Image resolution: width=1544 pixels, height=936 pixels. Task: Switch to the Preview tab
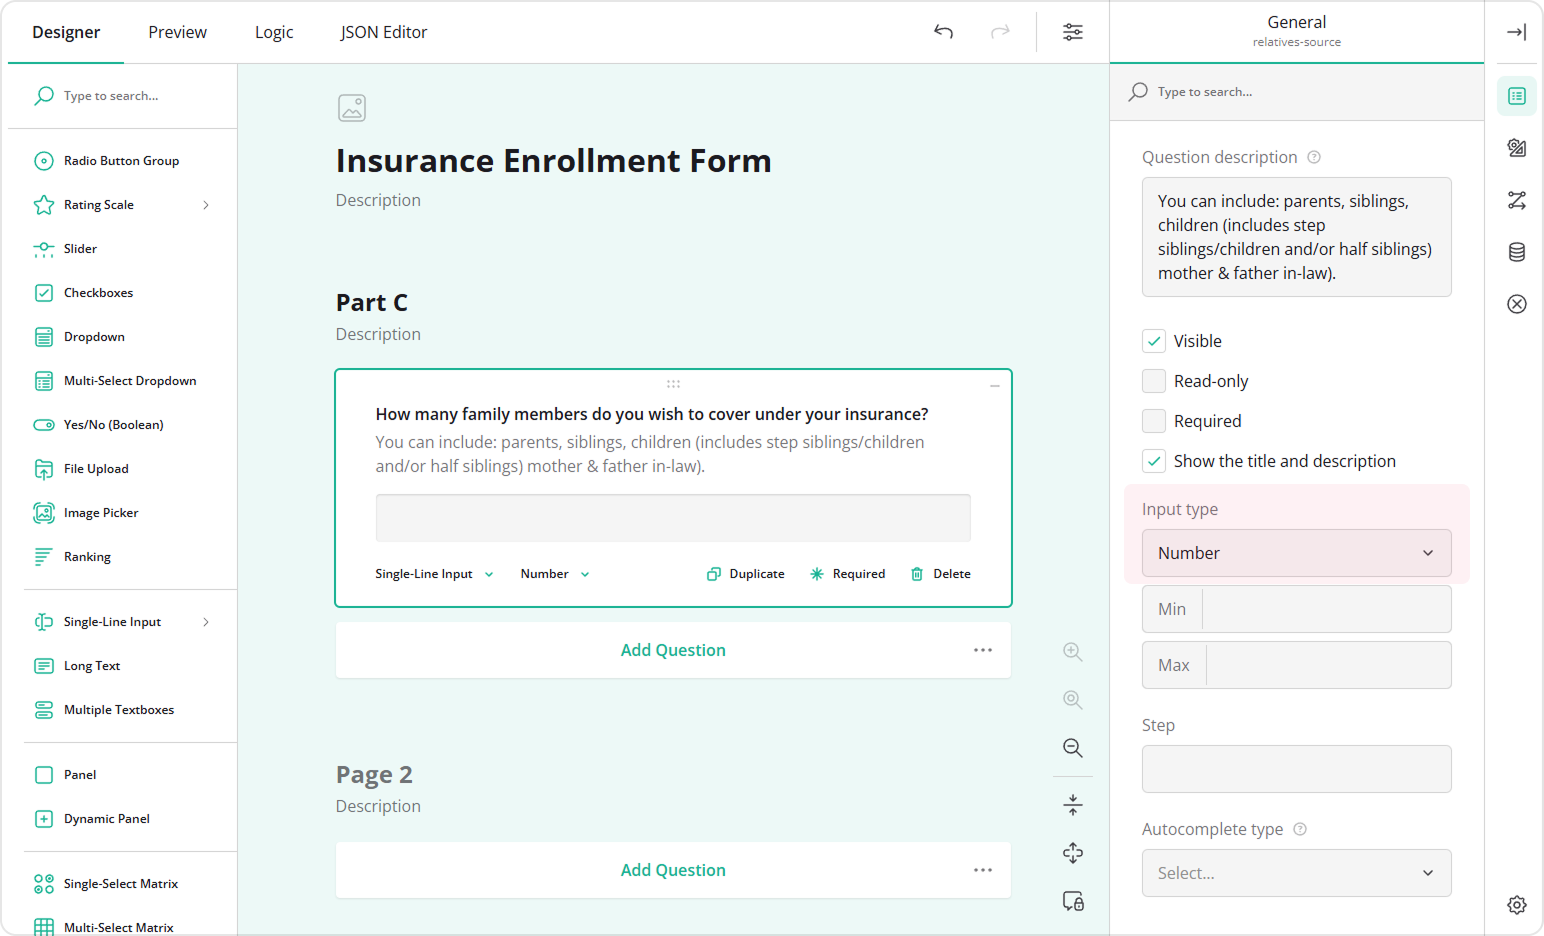click(177, 32)
